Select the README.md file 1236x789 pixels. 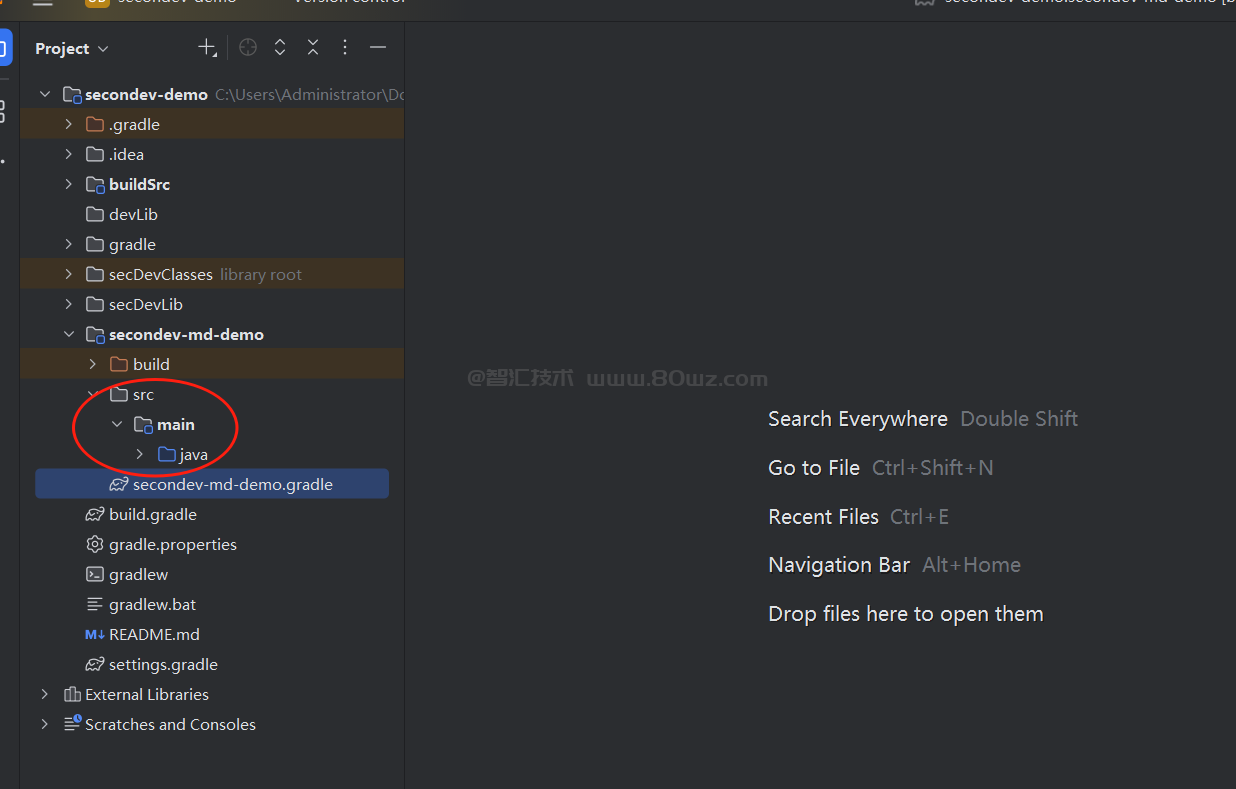click(x=153, y=634)
